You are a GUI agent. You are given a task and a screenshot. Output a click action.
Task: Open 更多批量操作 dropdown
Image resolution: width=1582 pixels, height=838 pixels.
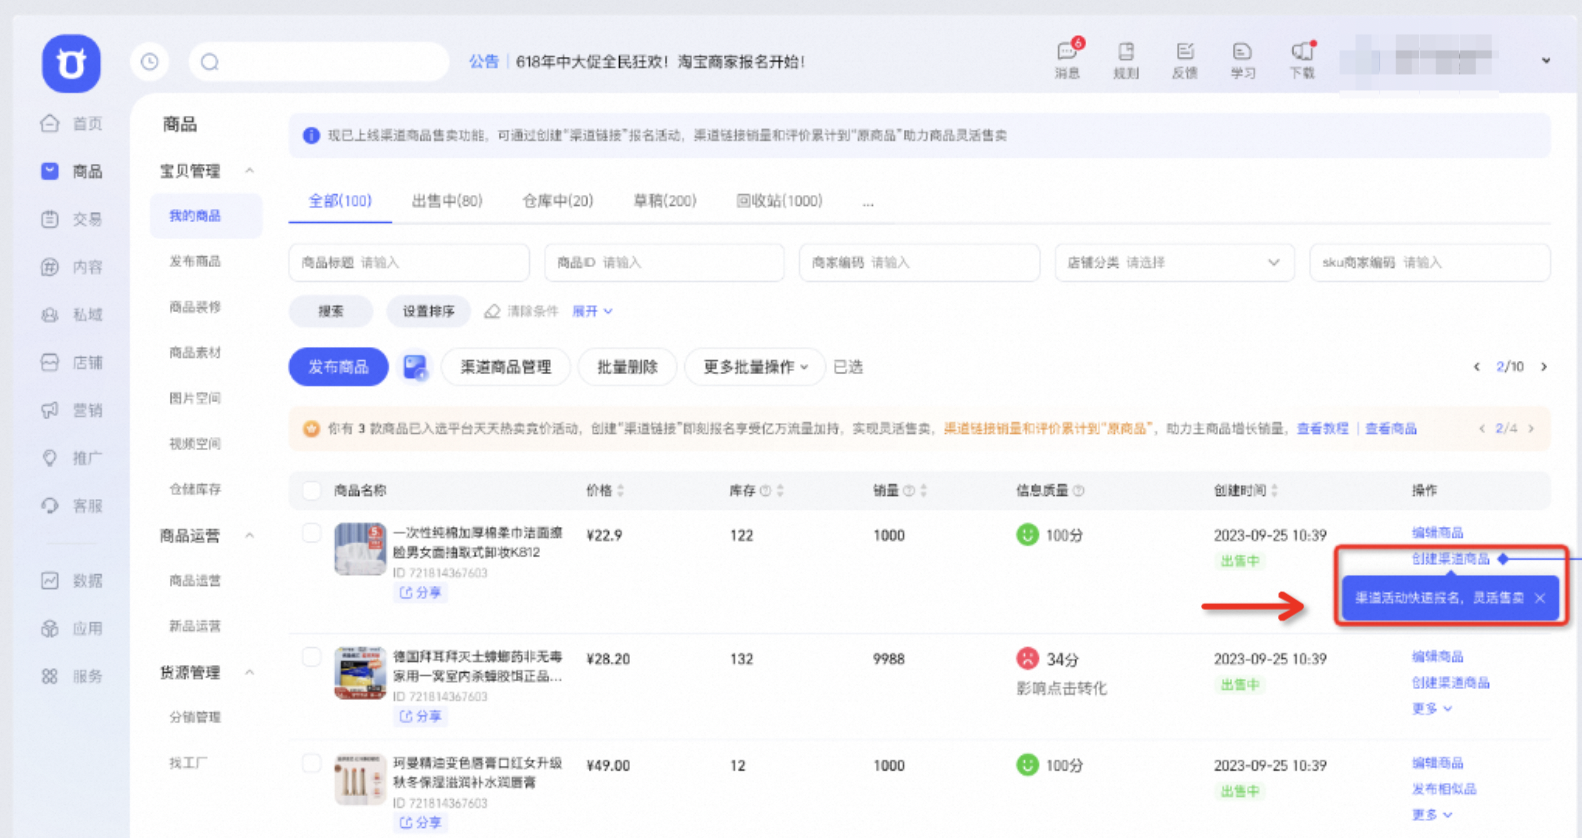pos(755,367)
